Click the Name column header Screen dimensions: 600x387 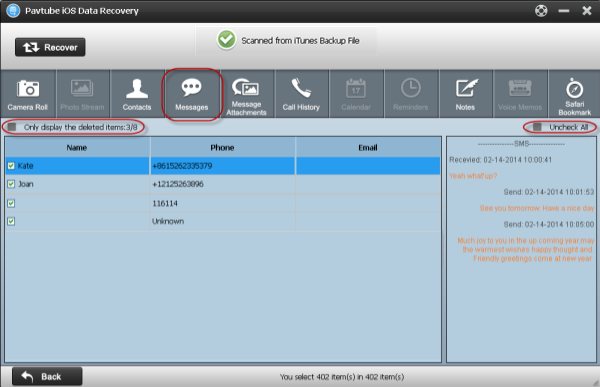pos(77,147)
